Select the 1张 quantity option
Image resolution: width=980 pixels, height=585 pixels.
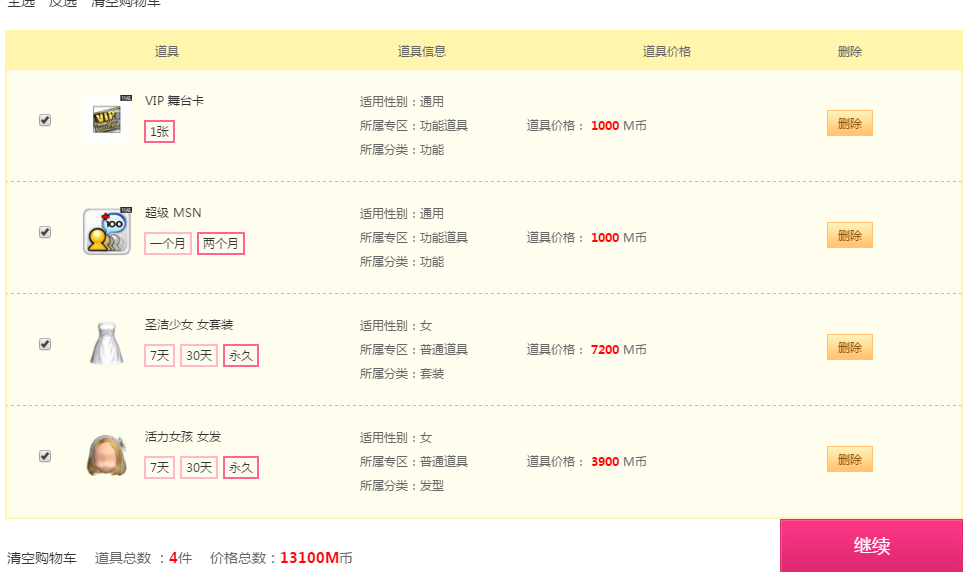tap(159, 131)
